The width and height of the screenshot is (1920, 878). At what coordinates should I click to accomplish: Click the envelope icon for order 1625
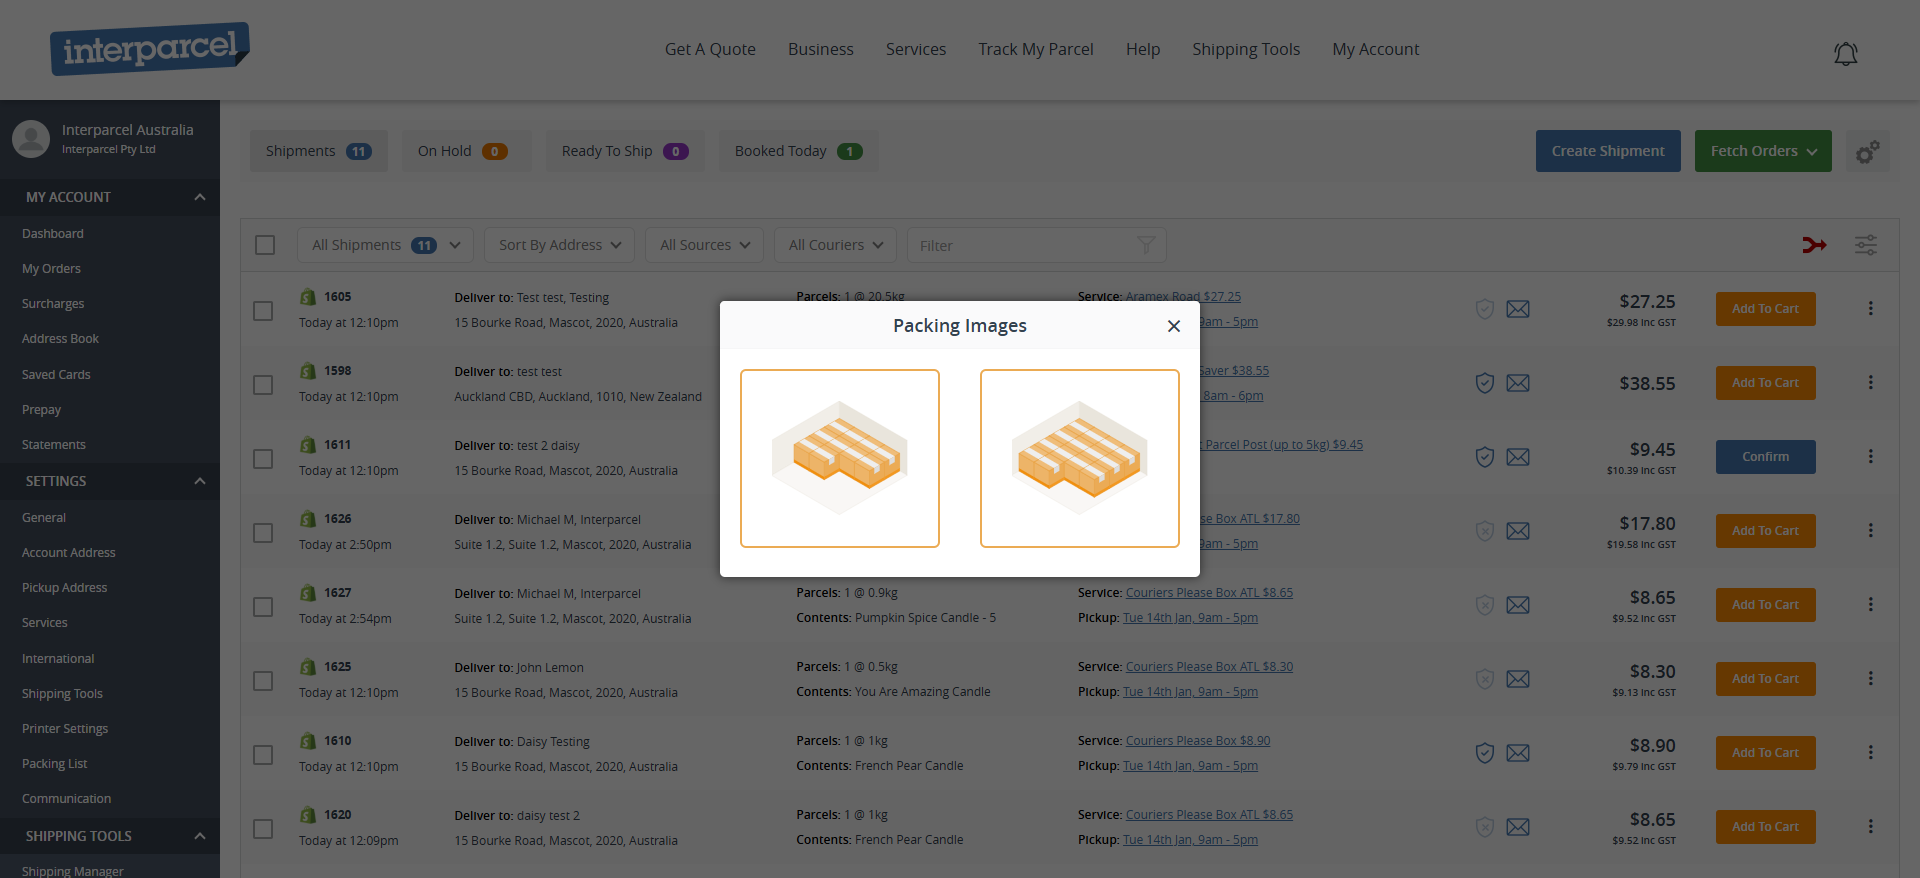click(x=1517, y=679)
